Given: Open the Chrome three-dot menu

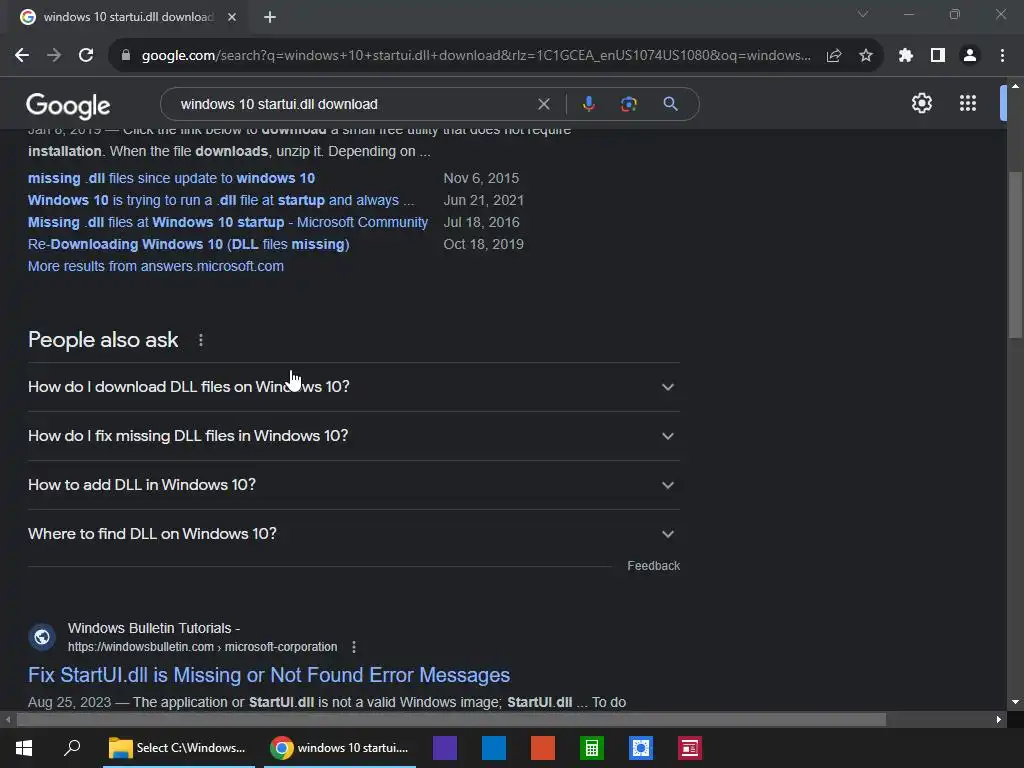Looking at the screenshot, I should [1002, 56].
